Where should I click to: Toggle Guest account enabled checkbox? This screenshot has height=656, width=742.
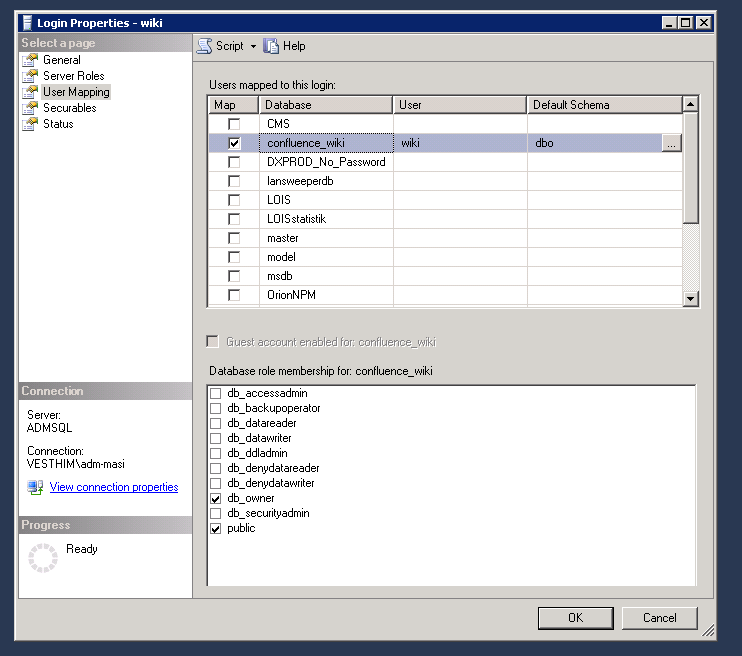tap(212, 341)
